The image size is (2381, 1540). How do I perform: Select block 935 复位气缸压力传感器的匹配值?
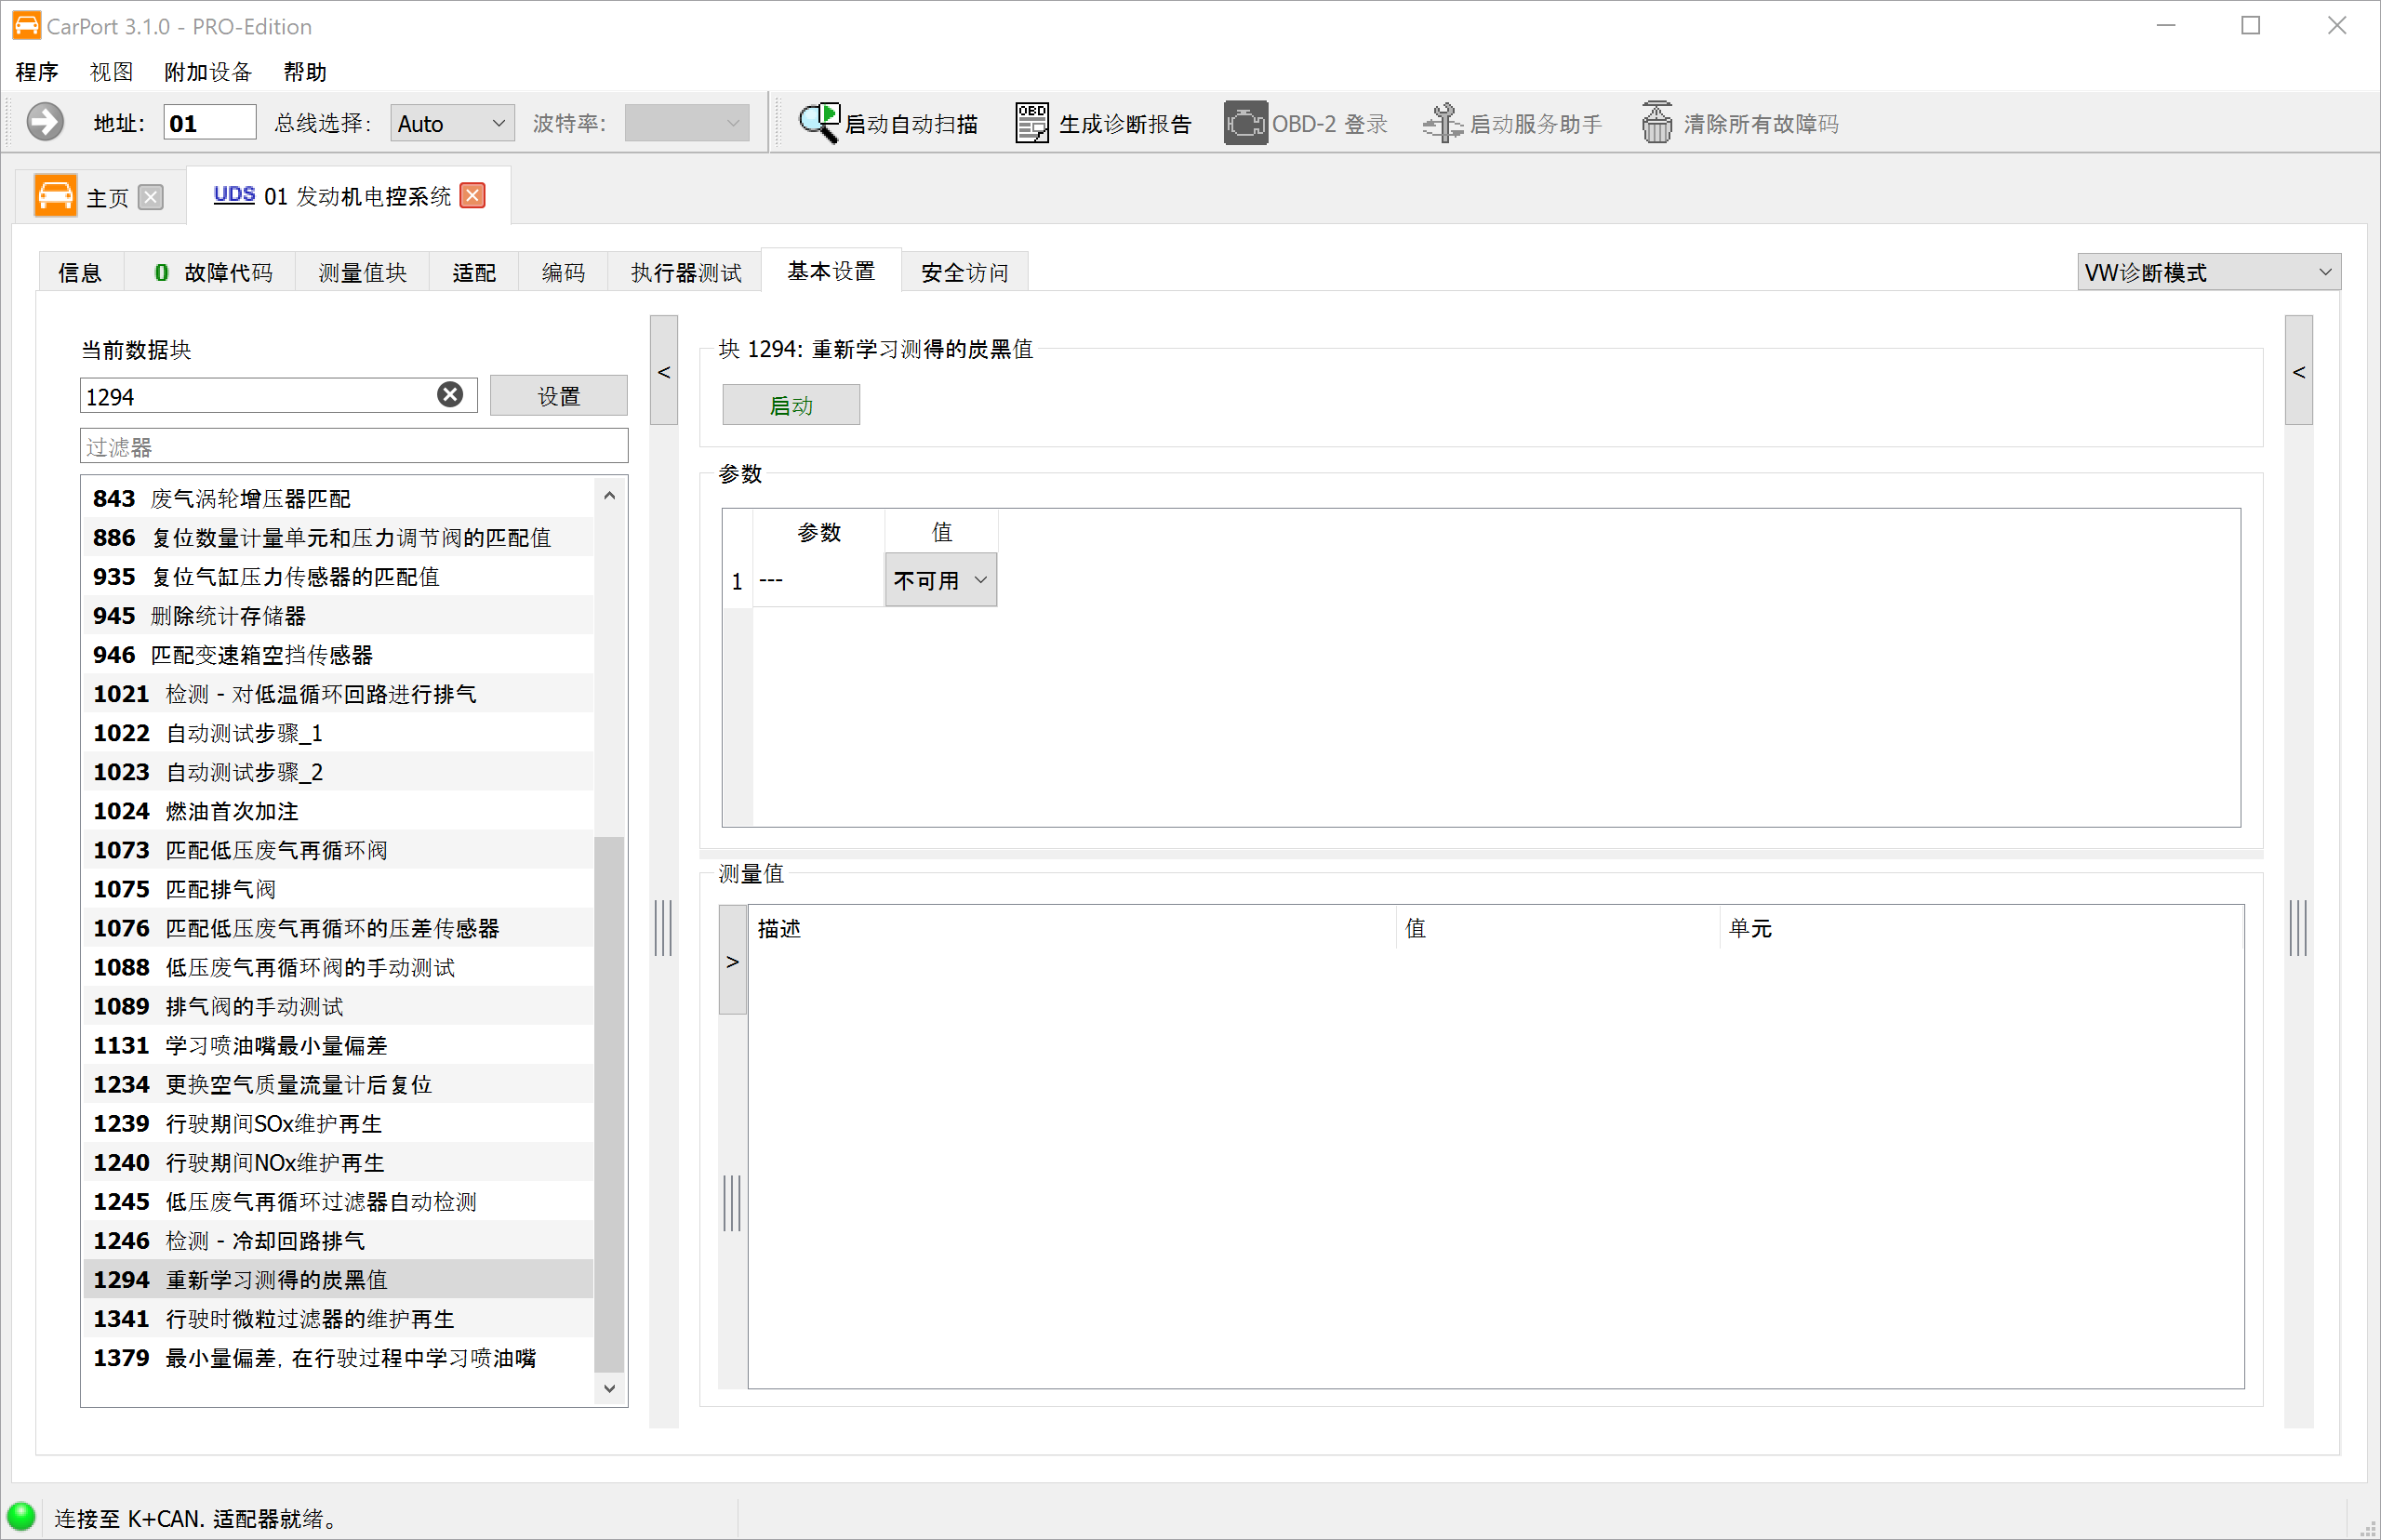[338, 576]
